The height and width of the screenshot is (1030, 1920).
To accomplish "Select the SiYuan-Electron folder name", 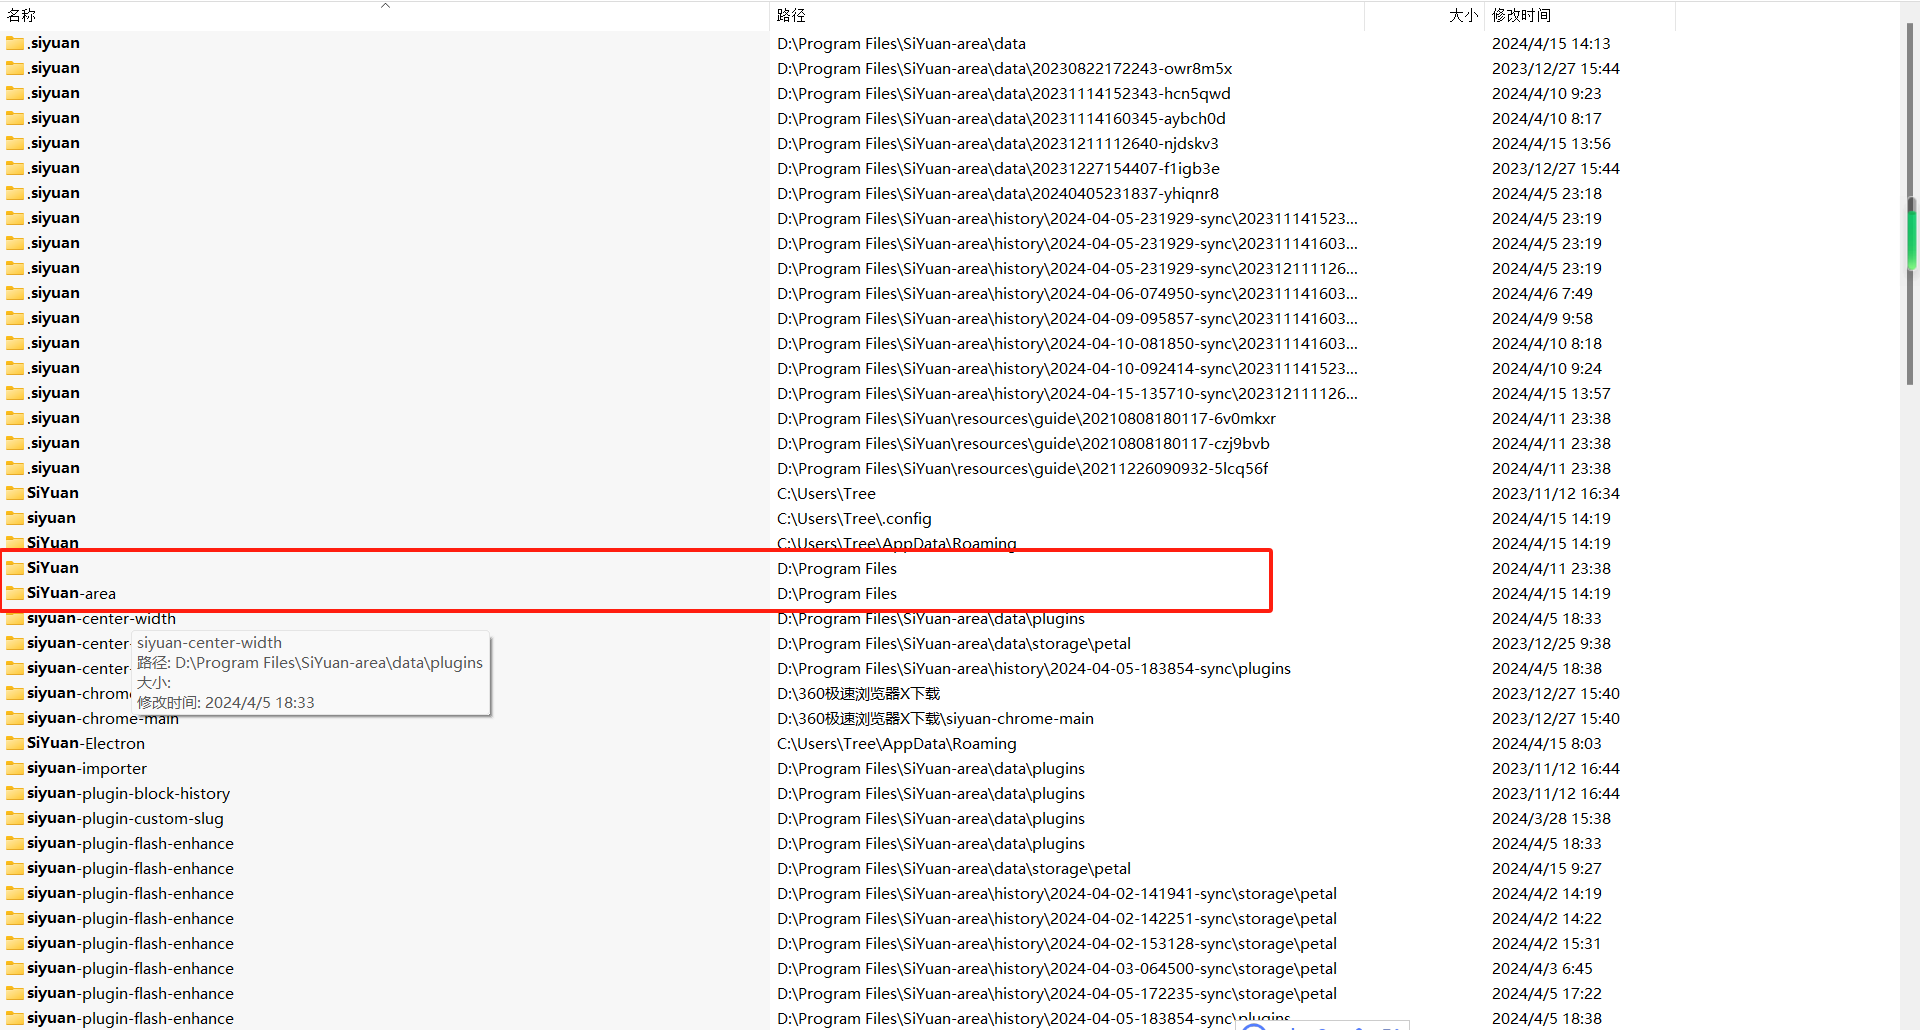I will (86, 744).
